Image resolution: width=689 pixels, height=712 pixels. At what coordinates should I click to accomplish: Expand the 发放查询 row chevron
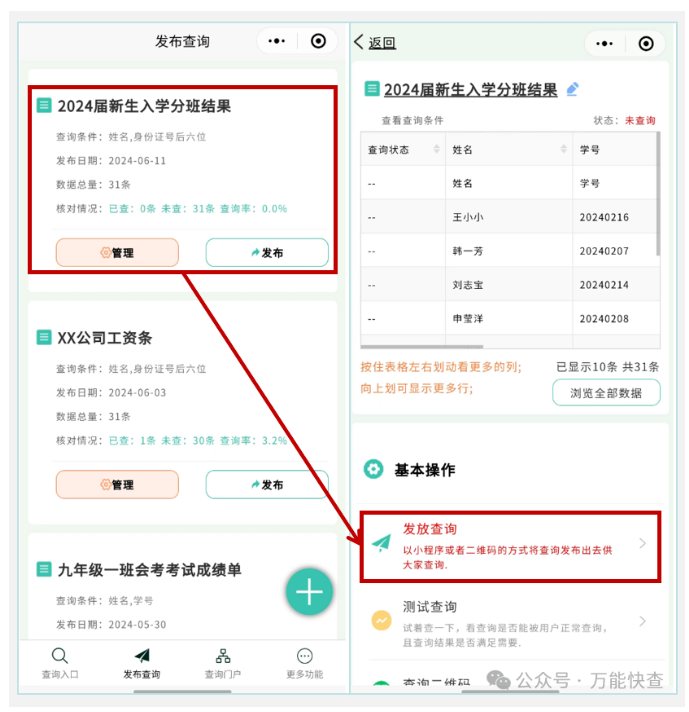643,543
